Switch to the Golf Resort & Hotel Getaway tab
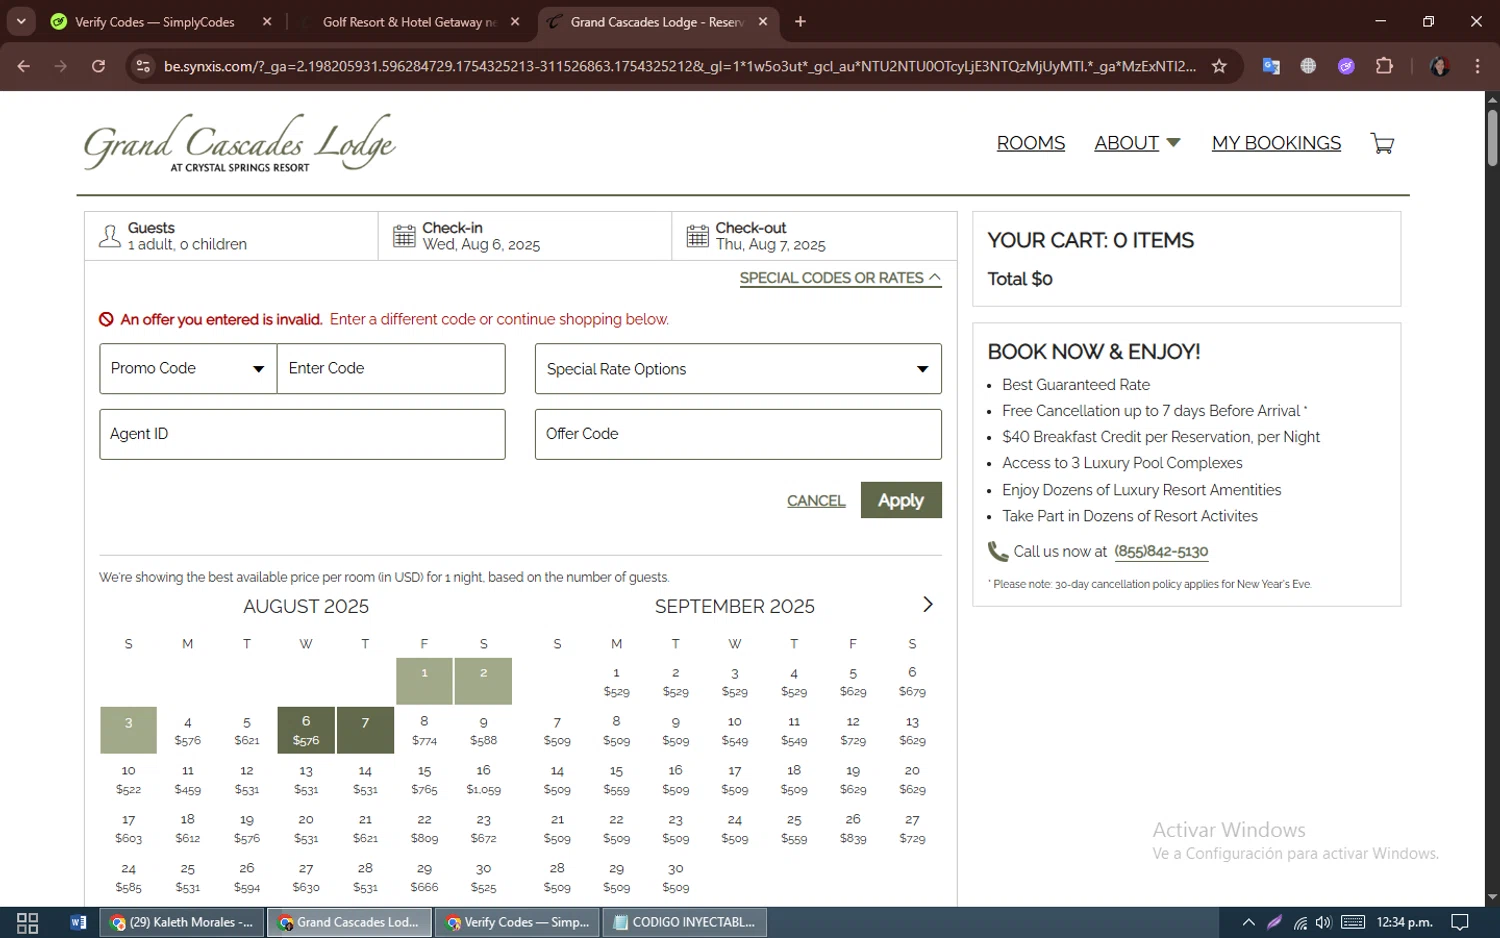The image size is (1500, 938). (x=410, y=22)
